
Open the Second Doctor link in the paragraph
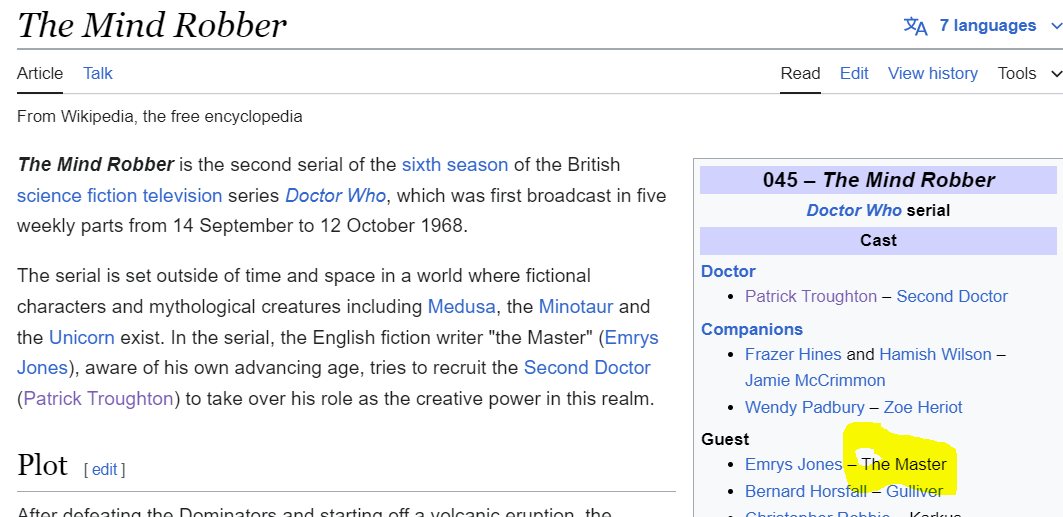(x=587, y=368)
